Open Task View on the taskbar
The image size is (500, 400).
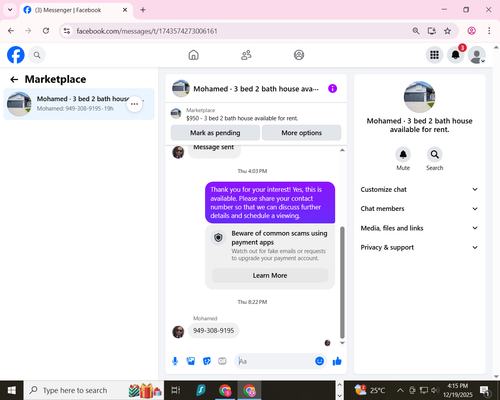pyautogui.click(x=175, y=390)
